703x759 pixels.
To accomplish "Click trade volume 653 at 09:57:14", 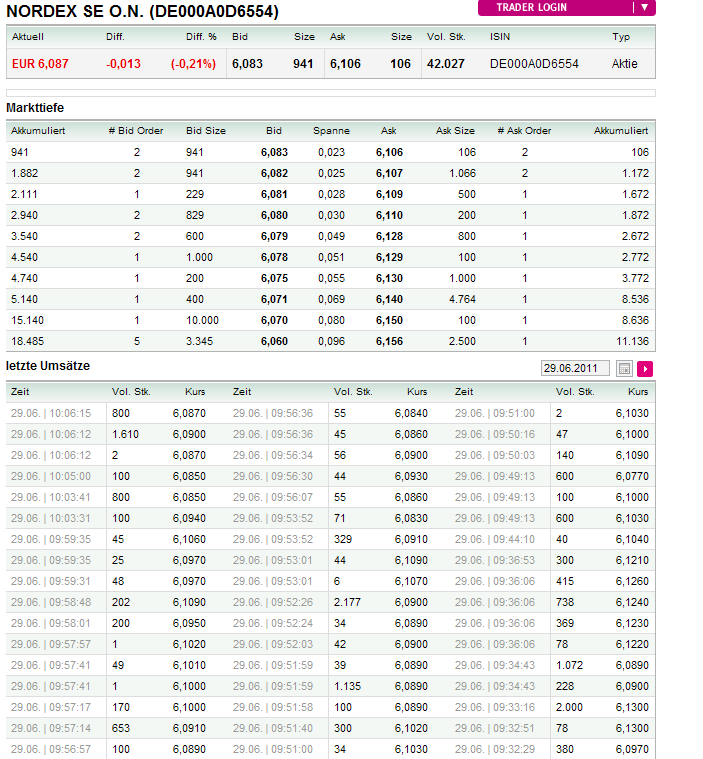I will point(121,728).
